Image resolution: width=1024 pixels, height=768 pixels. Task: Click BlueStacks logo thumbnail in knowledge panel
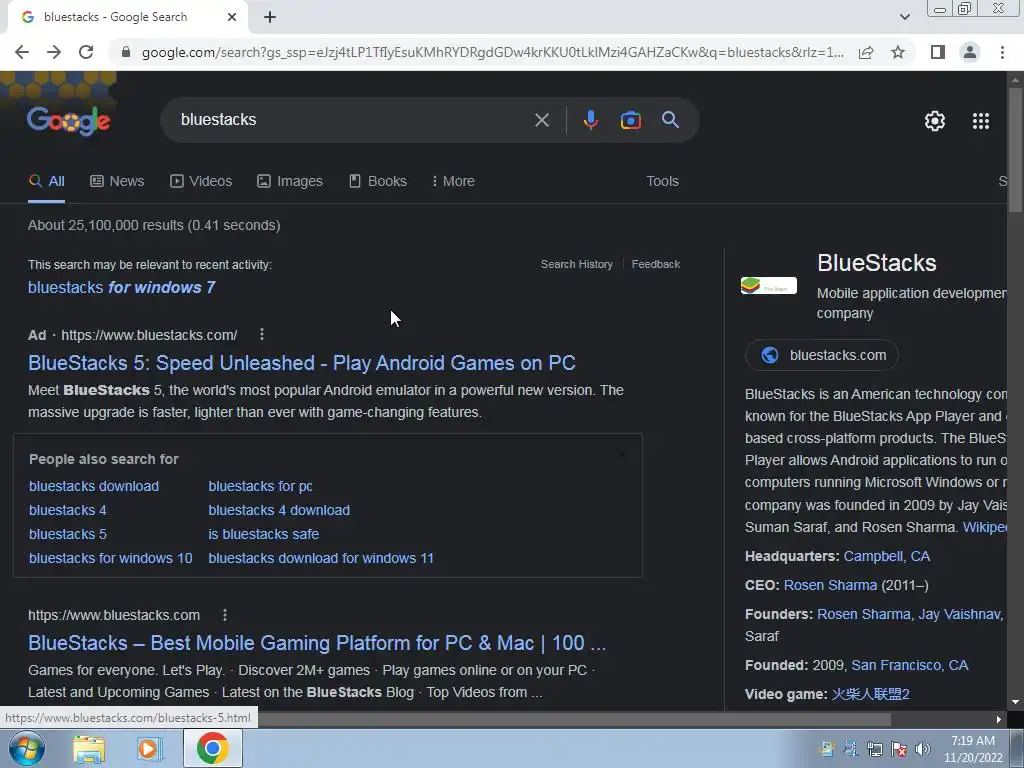click(x=769, y=285)
